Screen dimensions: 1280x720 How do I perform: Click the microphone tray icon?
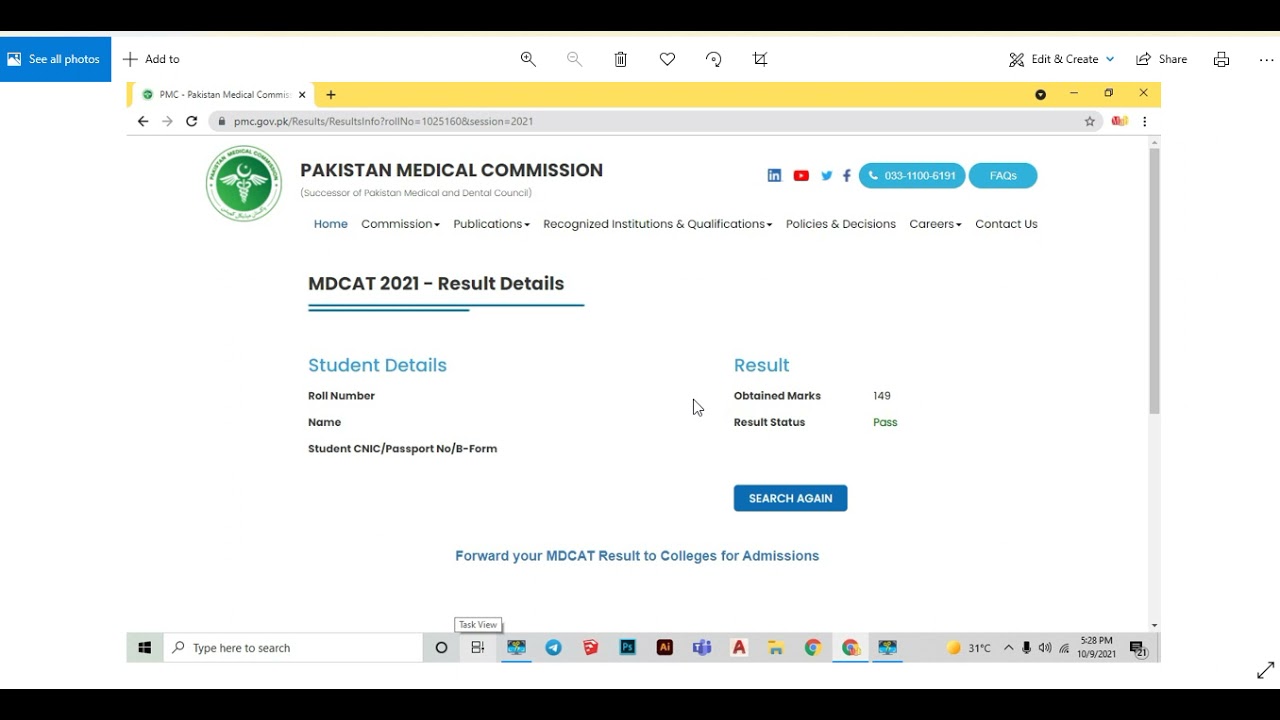(1027, 648)
